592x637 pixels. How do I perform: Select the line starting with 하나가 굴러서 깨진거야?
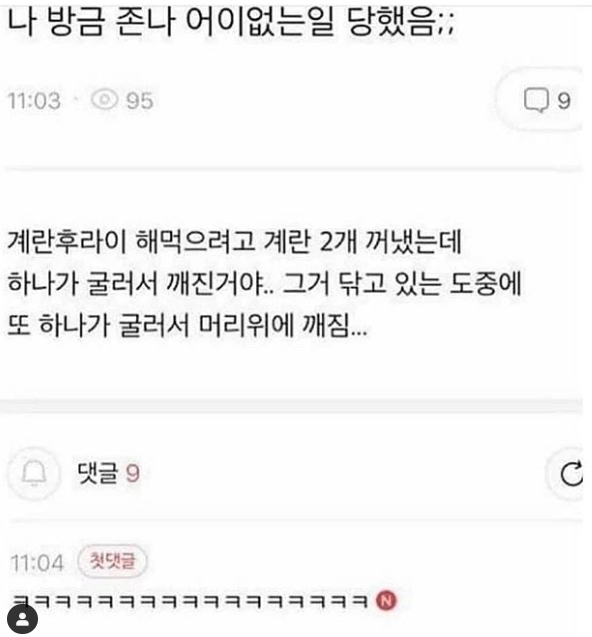pyautogui.click(x=264, y=283)
